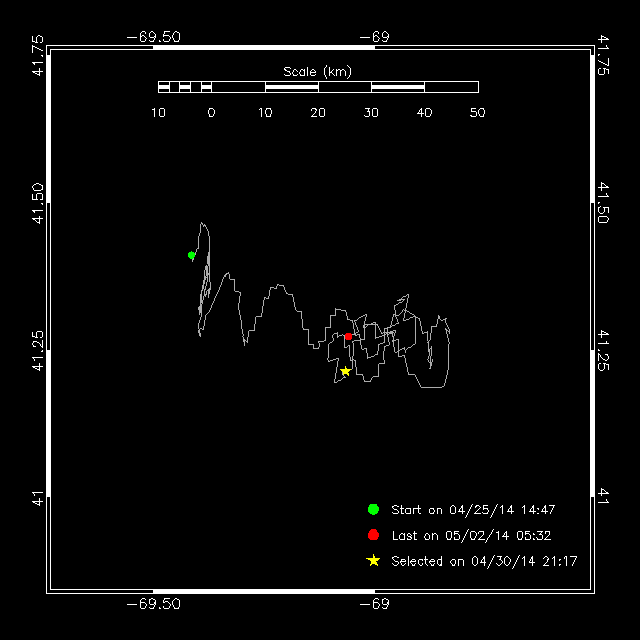This screenshot has height=640, width=640.
Task: Click the 20 label under the scale bar
Action: [318, 113]
